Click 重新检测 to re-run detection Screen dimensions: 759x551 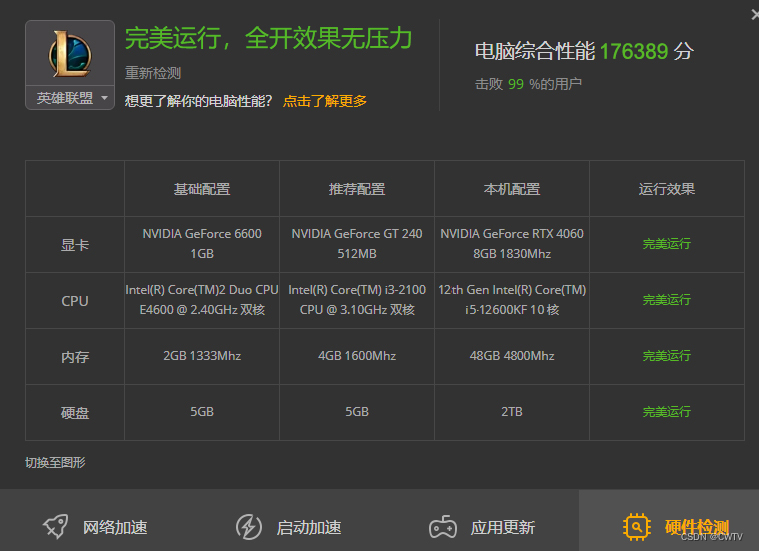153,73
